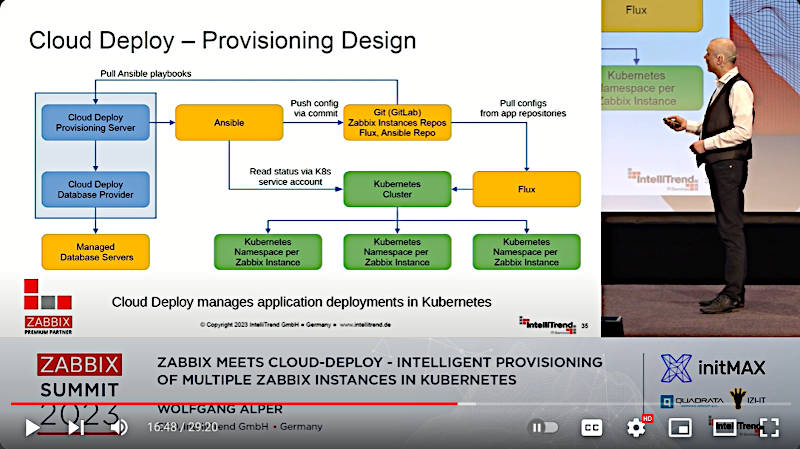The width and height of the screenshot is (800, 449).
Task: Click the talk title banner text
Action: 380,371
